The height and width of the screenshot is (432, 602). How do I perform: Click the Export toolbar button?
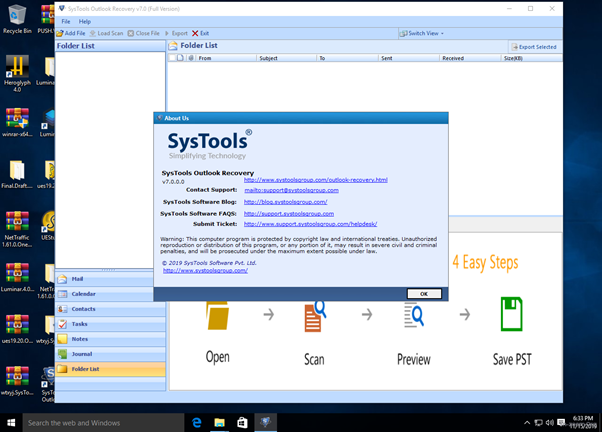click(176, 33)
